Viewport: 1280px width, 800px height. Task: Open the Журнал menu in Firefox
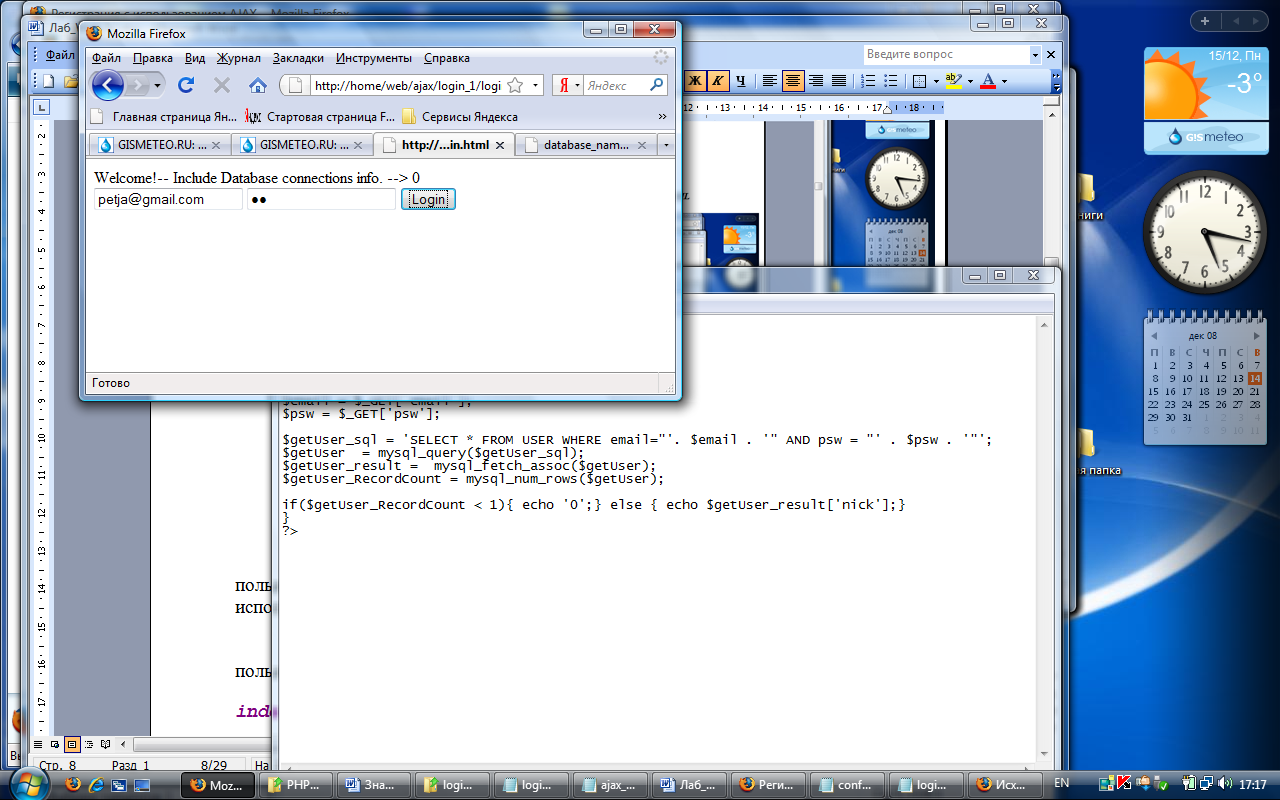point(239,58)
